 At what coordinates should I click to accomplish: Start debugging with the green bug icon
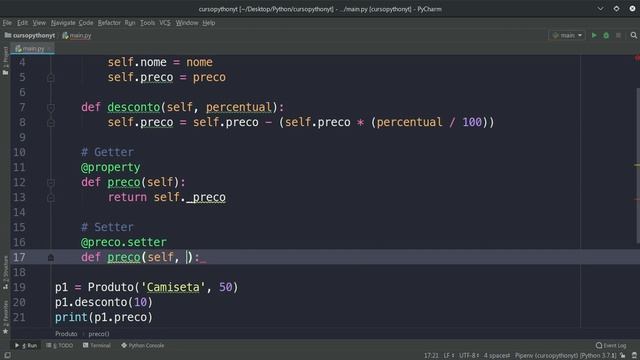click(x=606, y=36)
